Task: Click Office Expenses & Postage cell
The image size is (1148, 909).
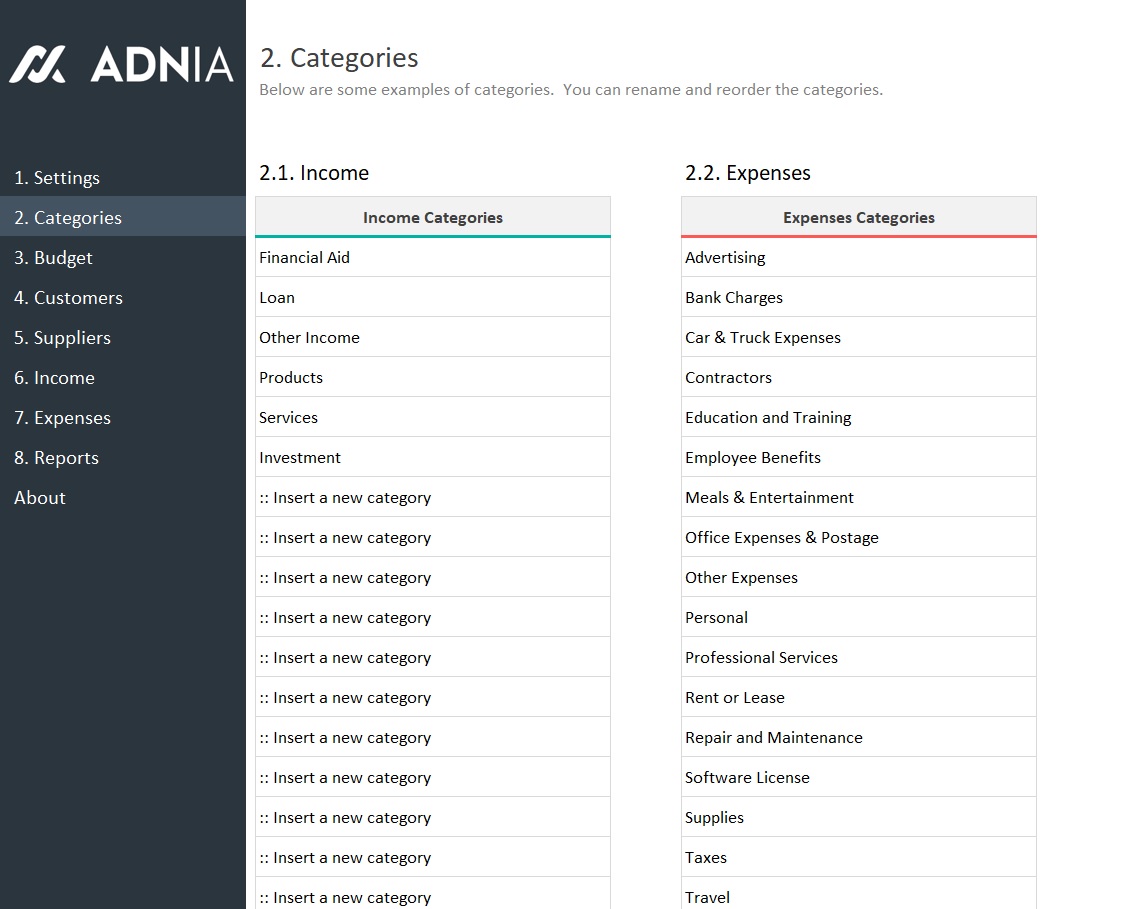Action: tap(859, 537)
